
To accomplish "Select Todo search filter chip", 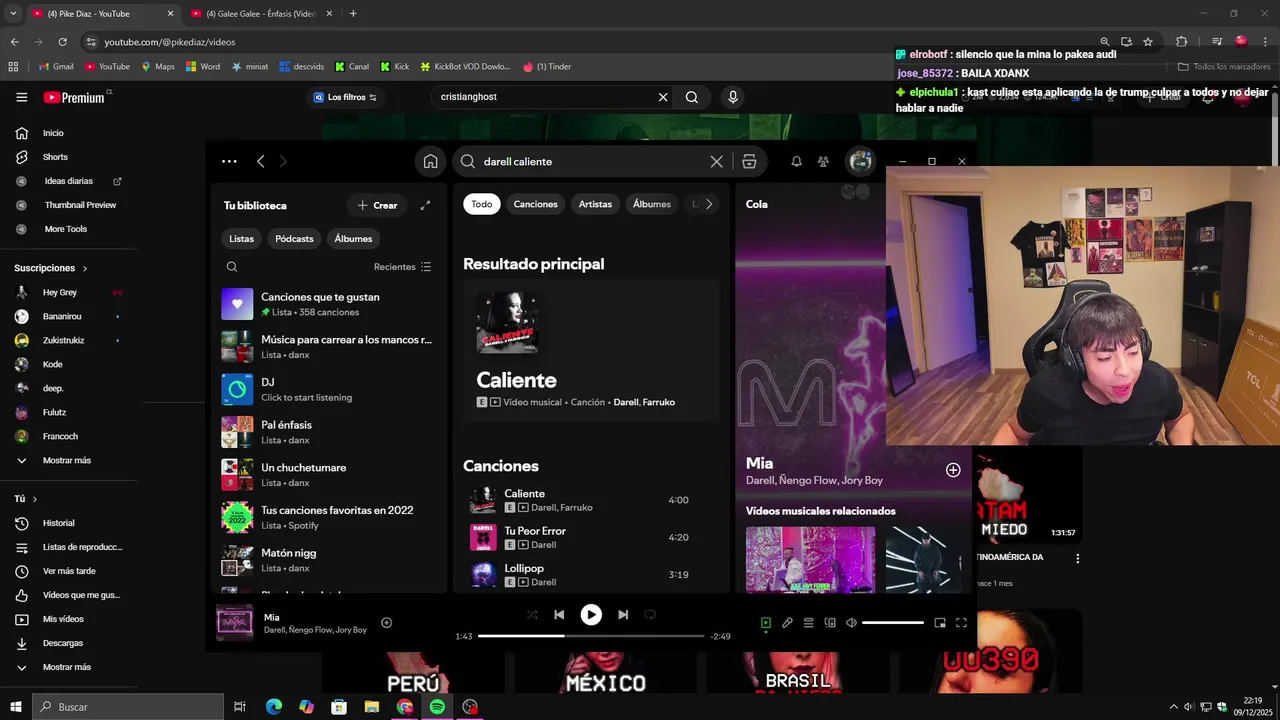I will click(482, 204).
